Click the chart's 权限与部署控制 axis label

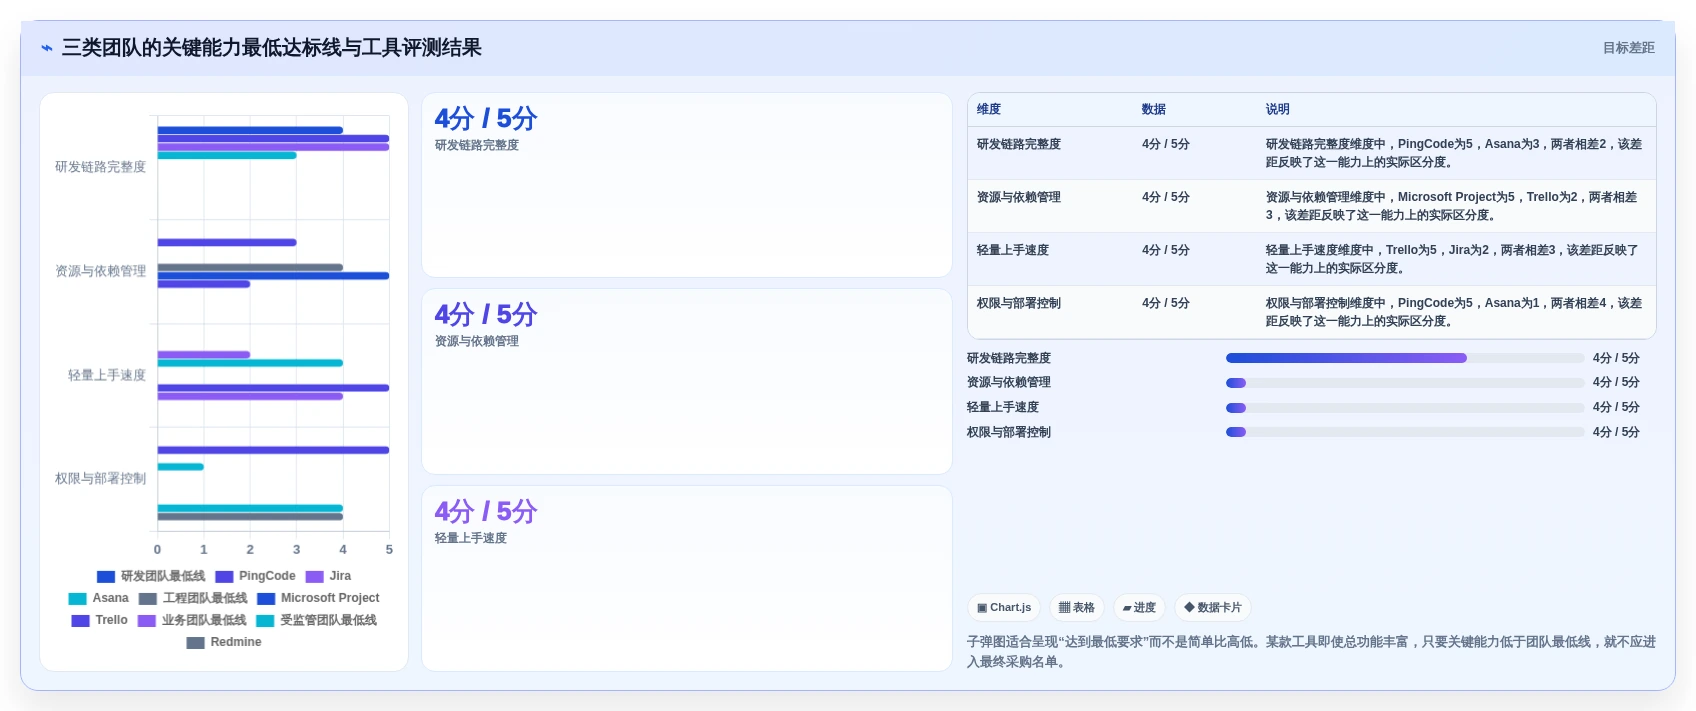pos(100,479)
